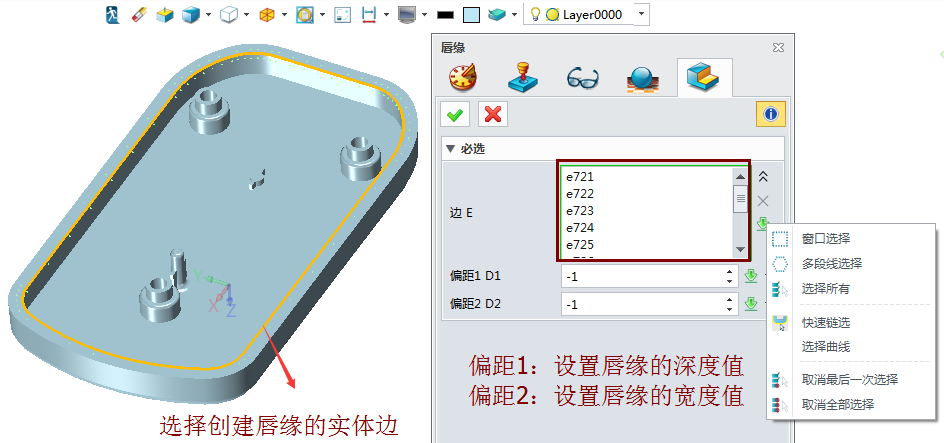Choose 快速链选 from the context menu
Viewport: 944px width, 443px height.
[825, 322]
